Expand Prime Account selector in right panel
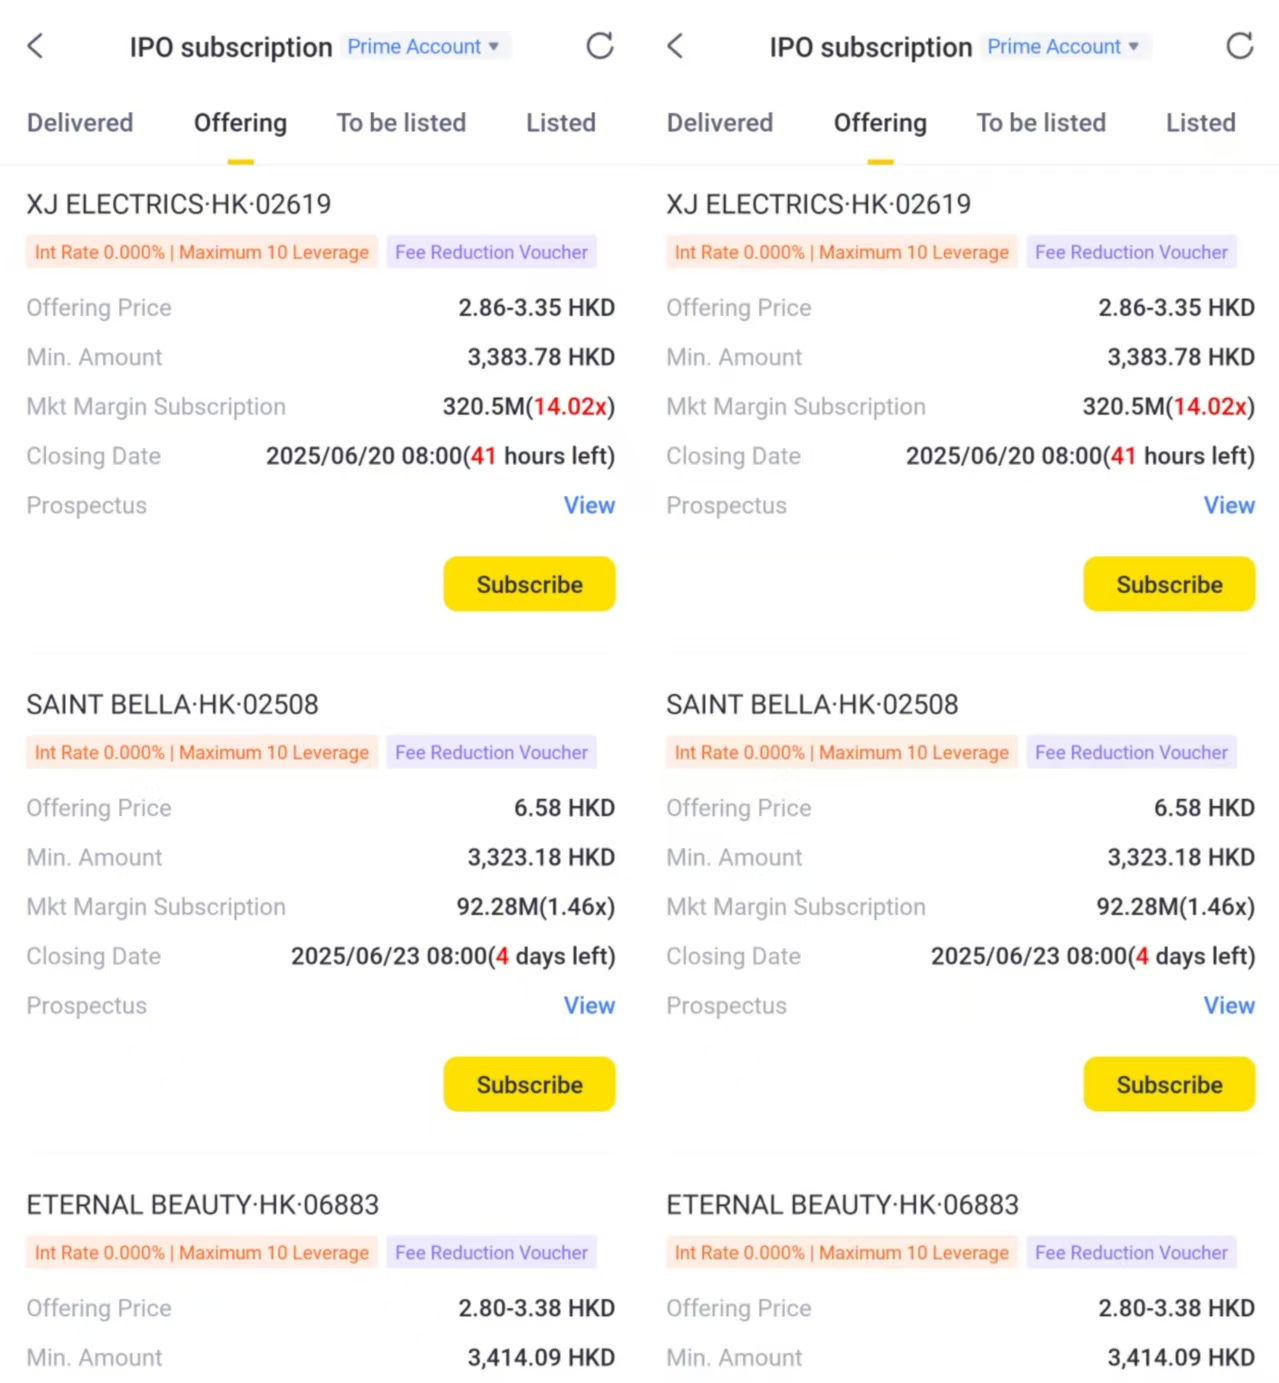The height and width of the screenshot is (1383, 1279). 1063,47
